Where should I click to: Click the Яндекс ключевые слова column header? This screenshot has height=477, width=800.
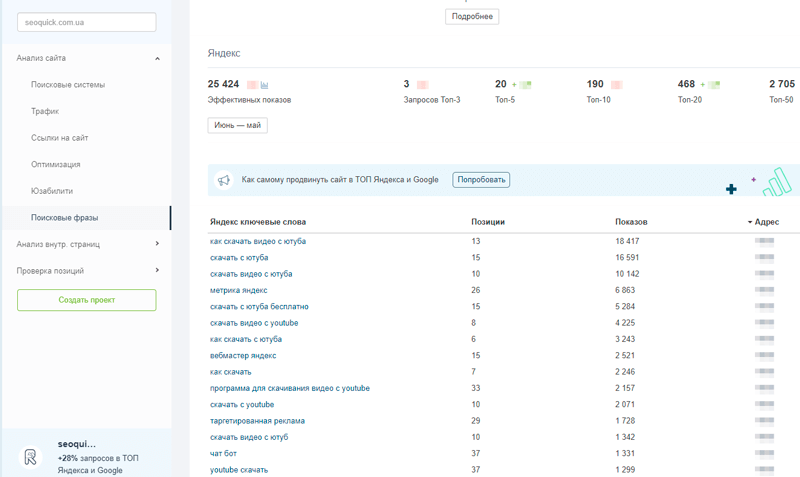click(x=258, y=222)
